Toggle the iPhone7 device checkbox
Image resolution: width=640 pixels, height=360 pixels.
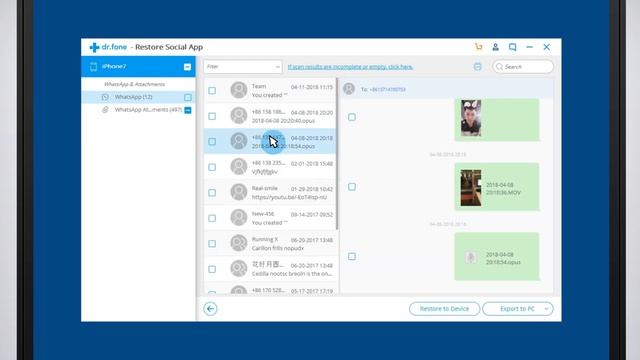pos(187,67)
